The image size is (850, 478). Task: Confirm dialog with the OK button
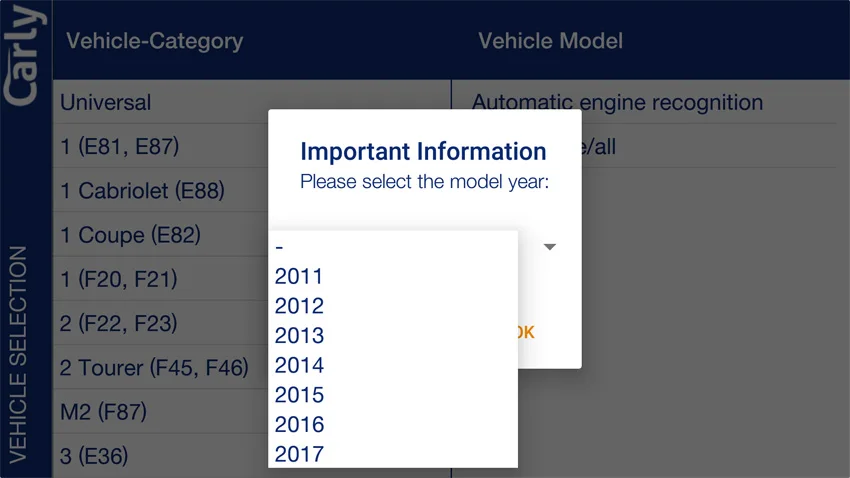click(x=525, y=332)
